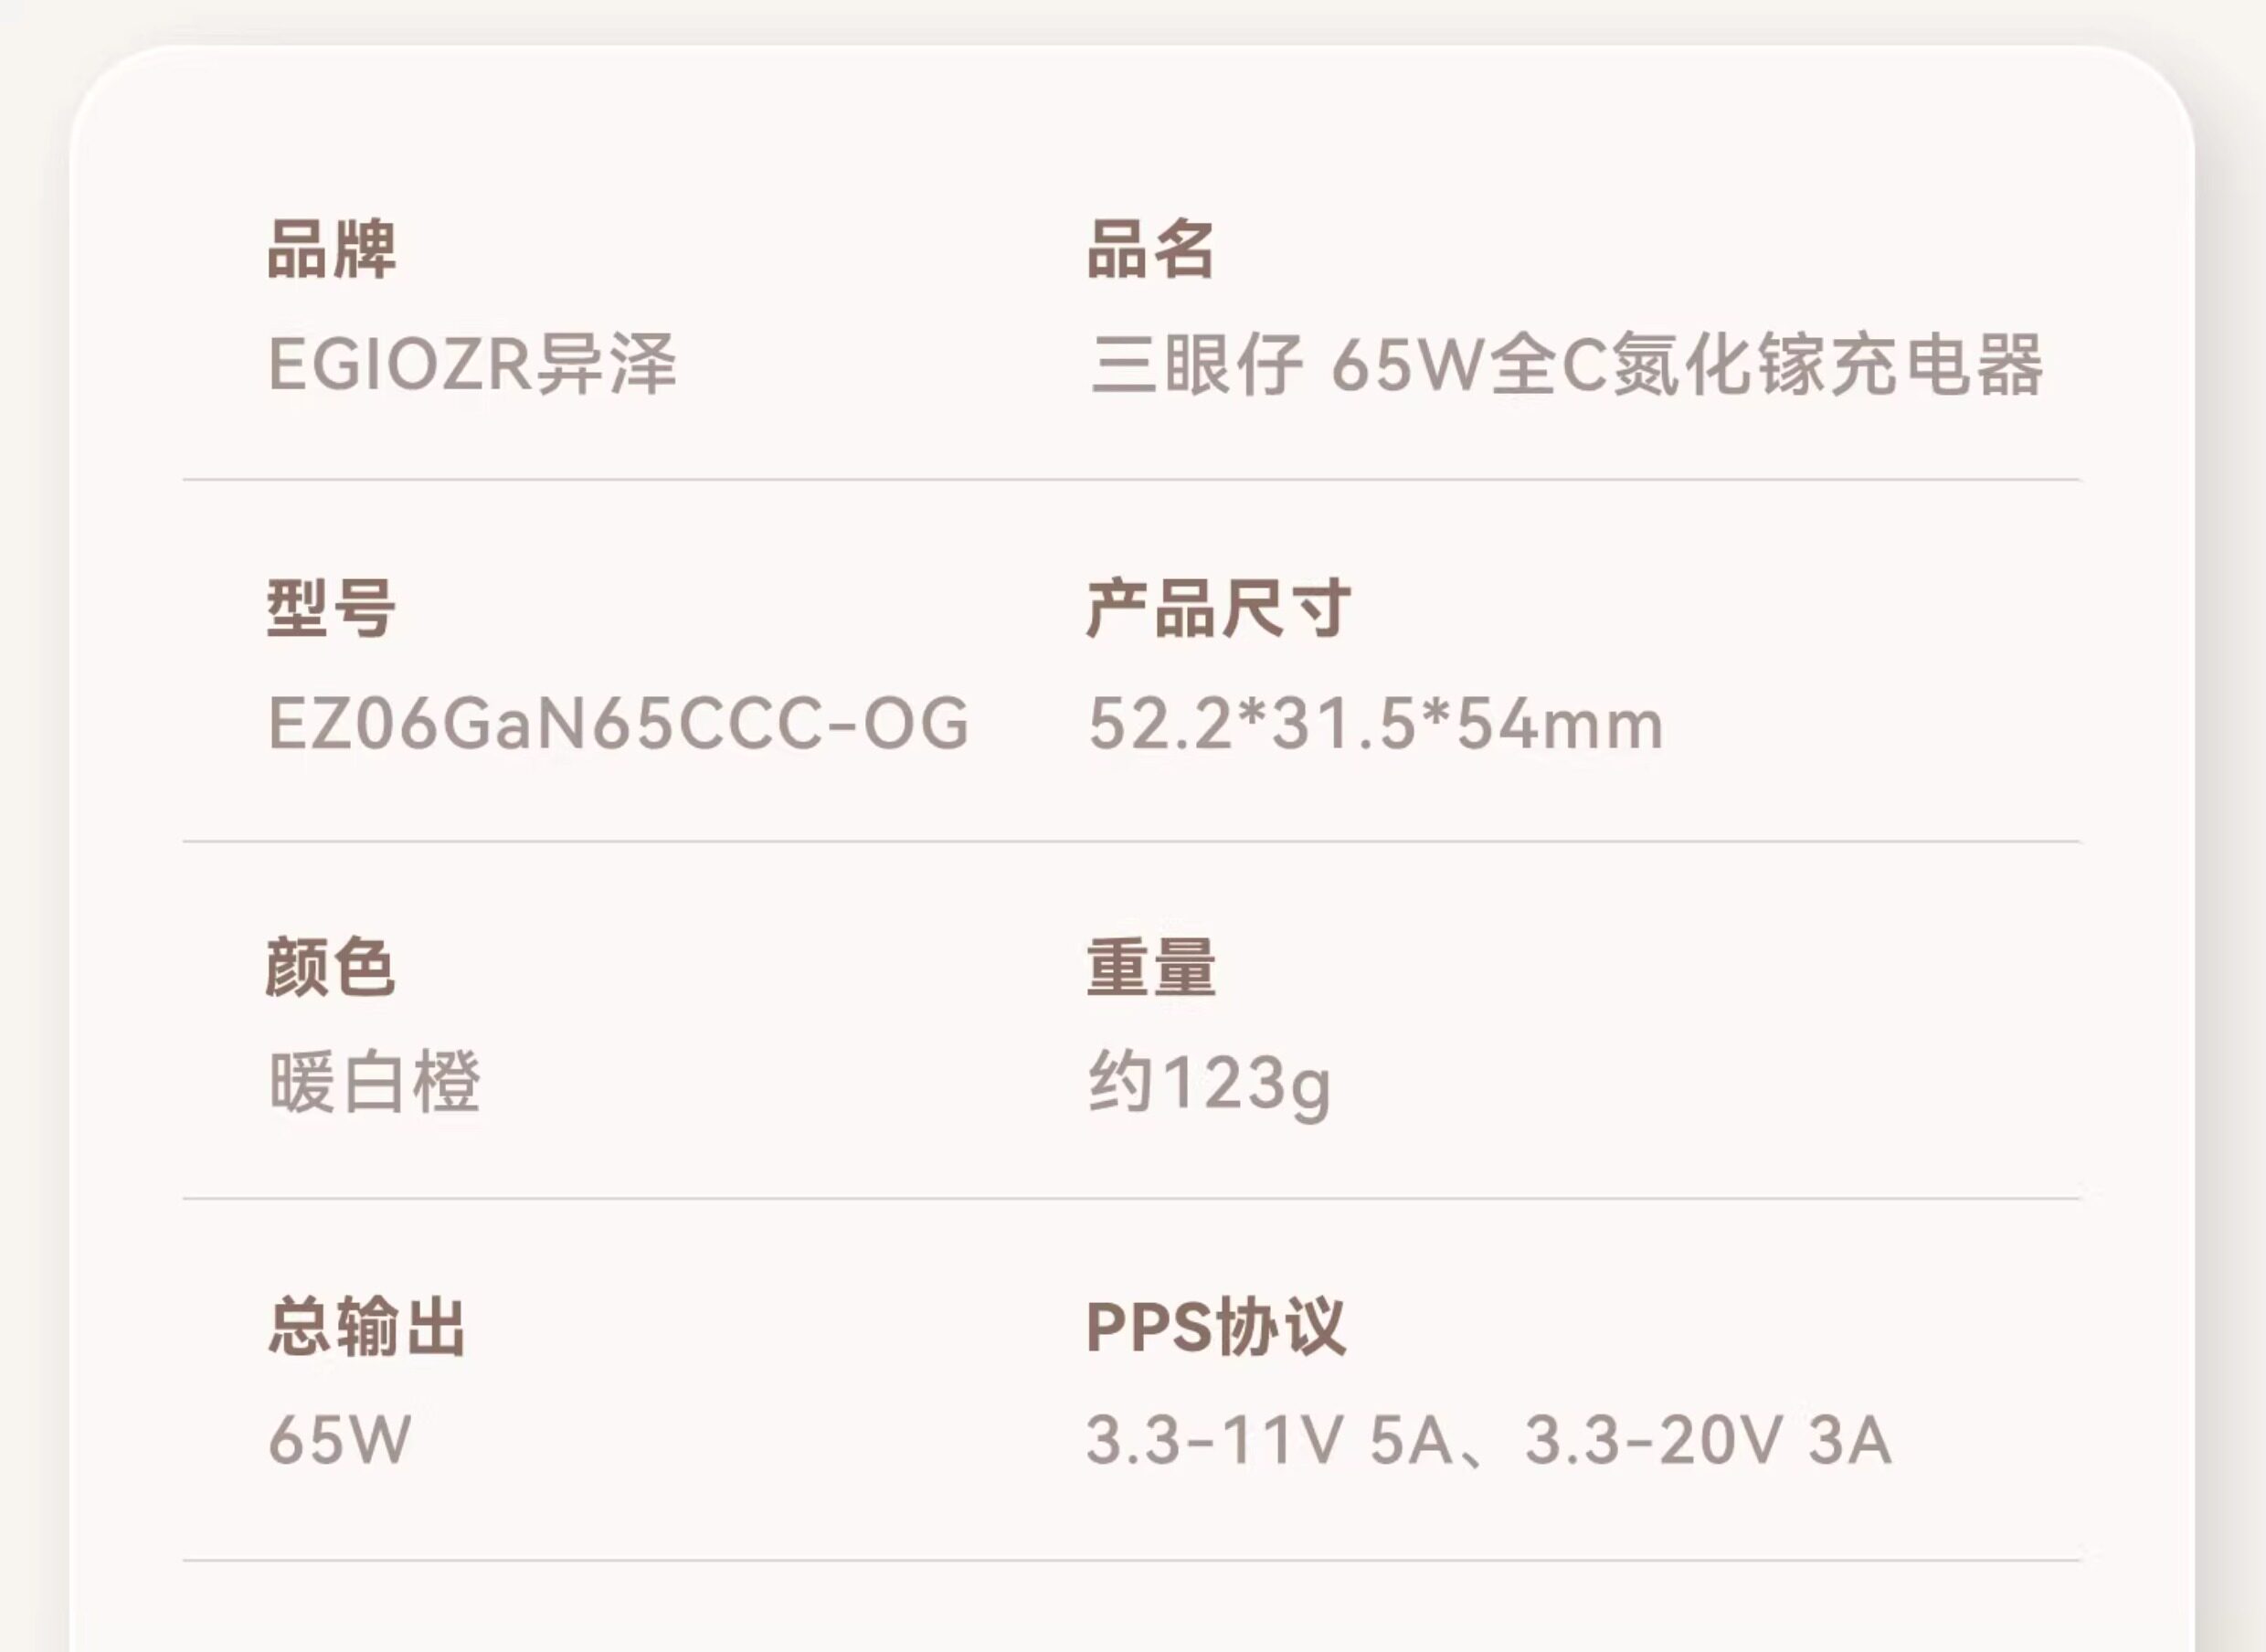
Task: Click the 产品尺寸 label heading
Action: point(1219,608)
